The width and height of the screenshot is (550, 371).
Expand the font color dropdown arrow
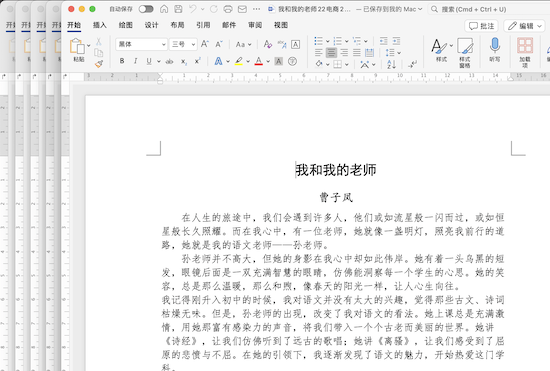click(268, 61)
